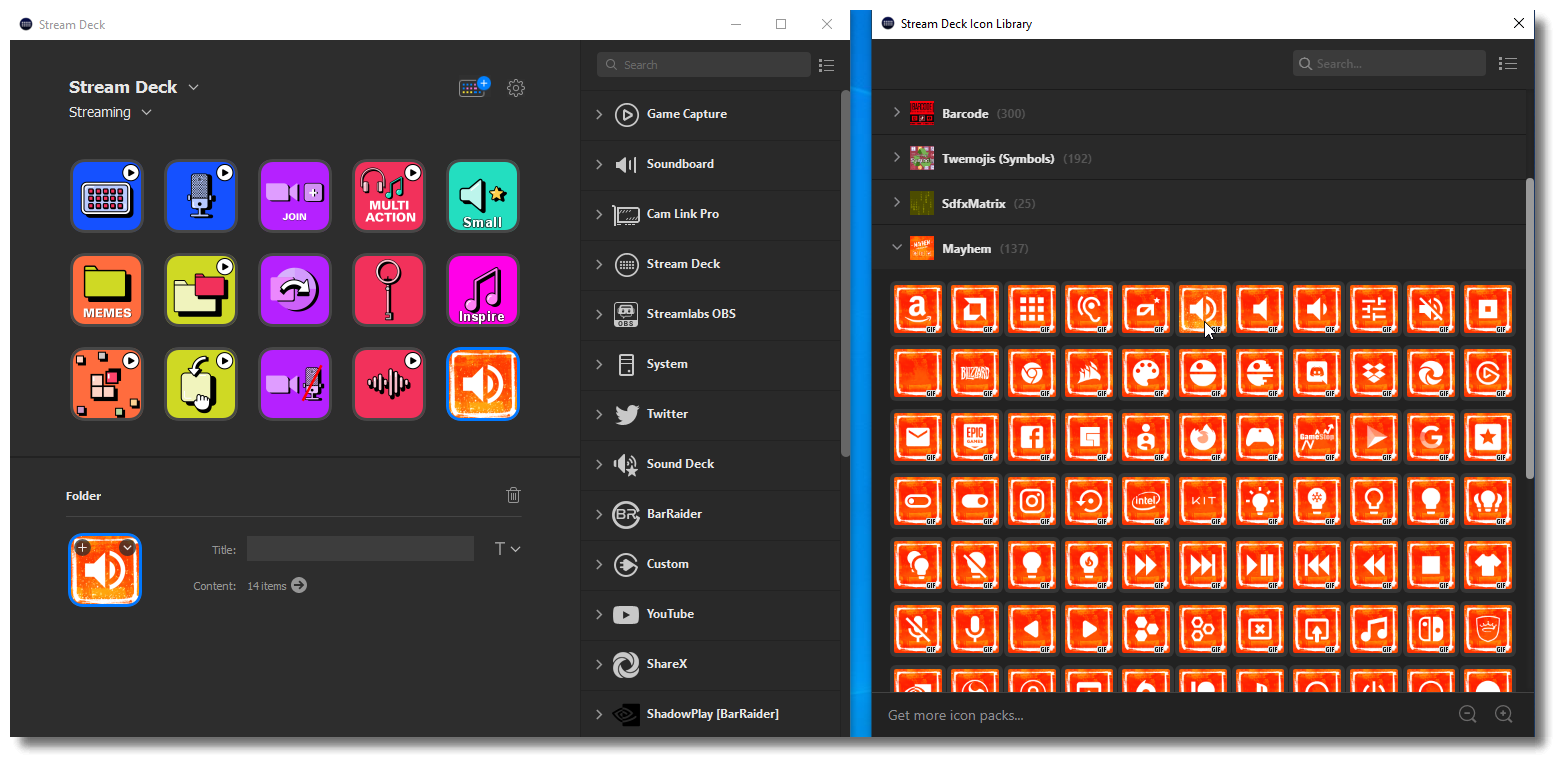This screenshot has width=1555, height=757.
Task: Zoom in icons in the Icon Library
Action: tap(1503, 714)
